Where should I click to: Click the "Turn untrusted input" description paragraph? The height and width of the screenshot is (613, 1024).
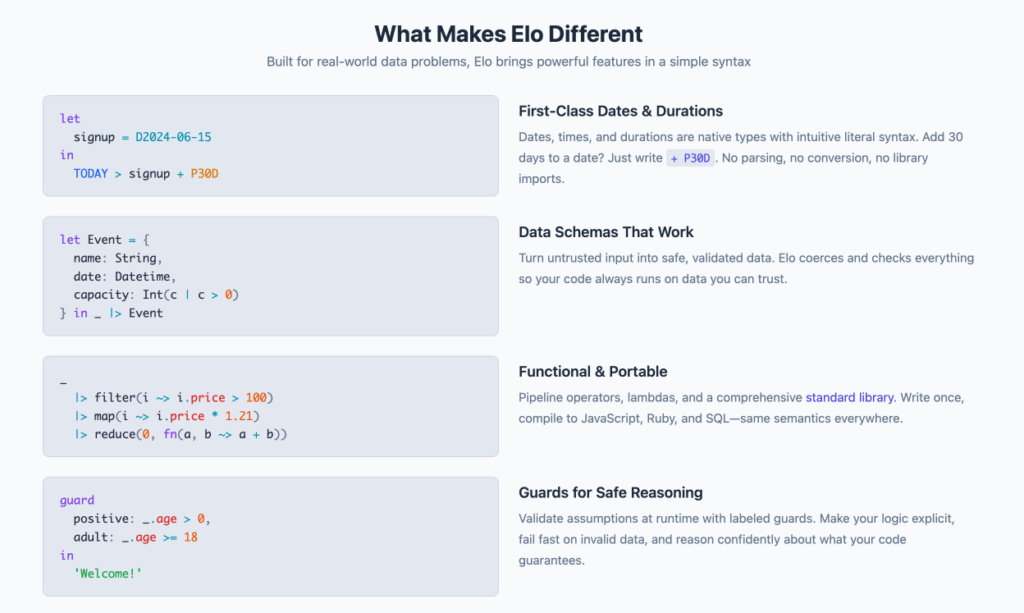point(745,268)
